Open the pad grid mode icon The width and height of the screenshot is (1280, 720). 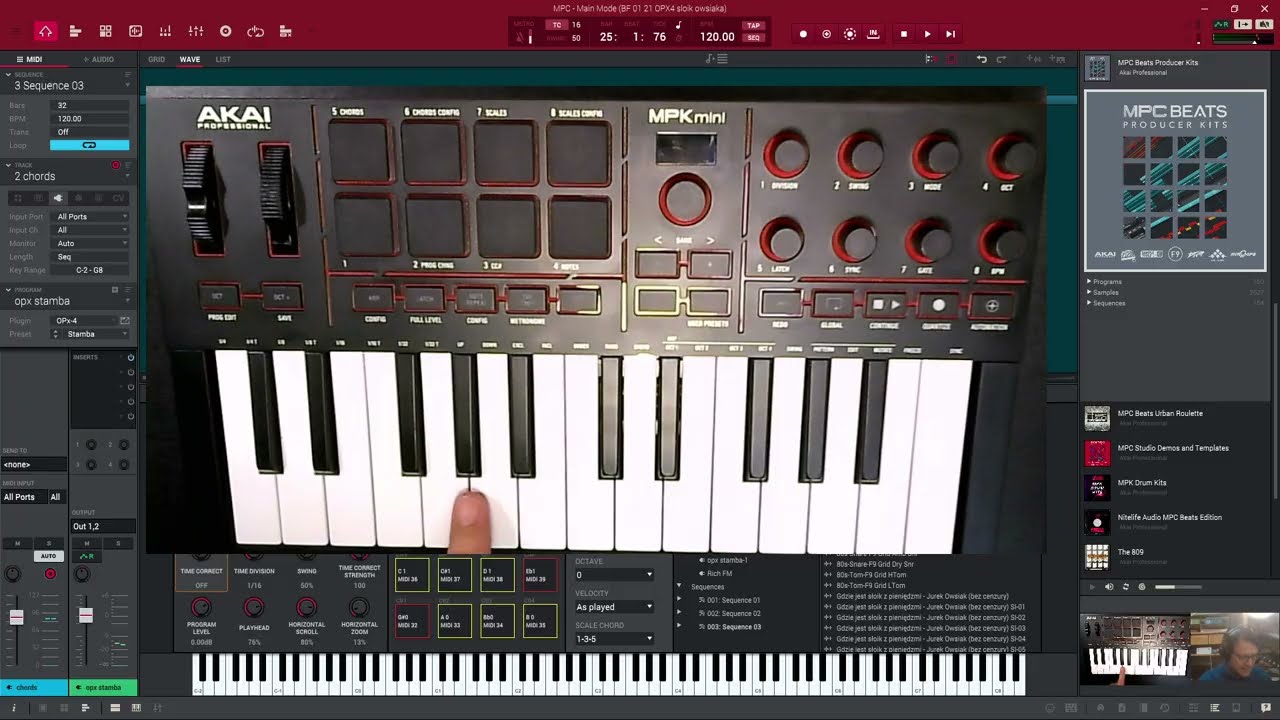click(105, 32)
